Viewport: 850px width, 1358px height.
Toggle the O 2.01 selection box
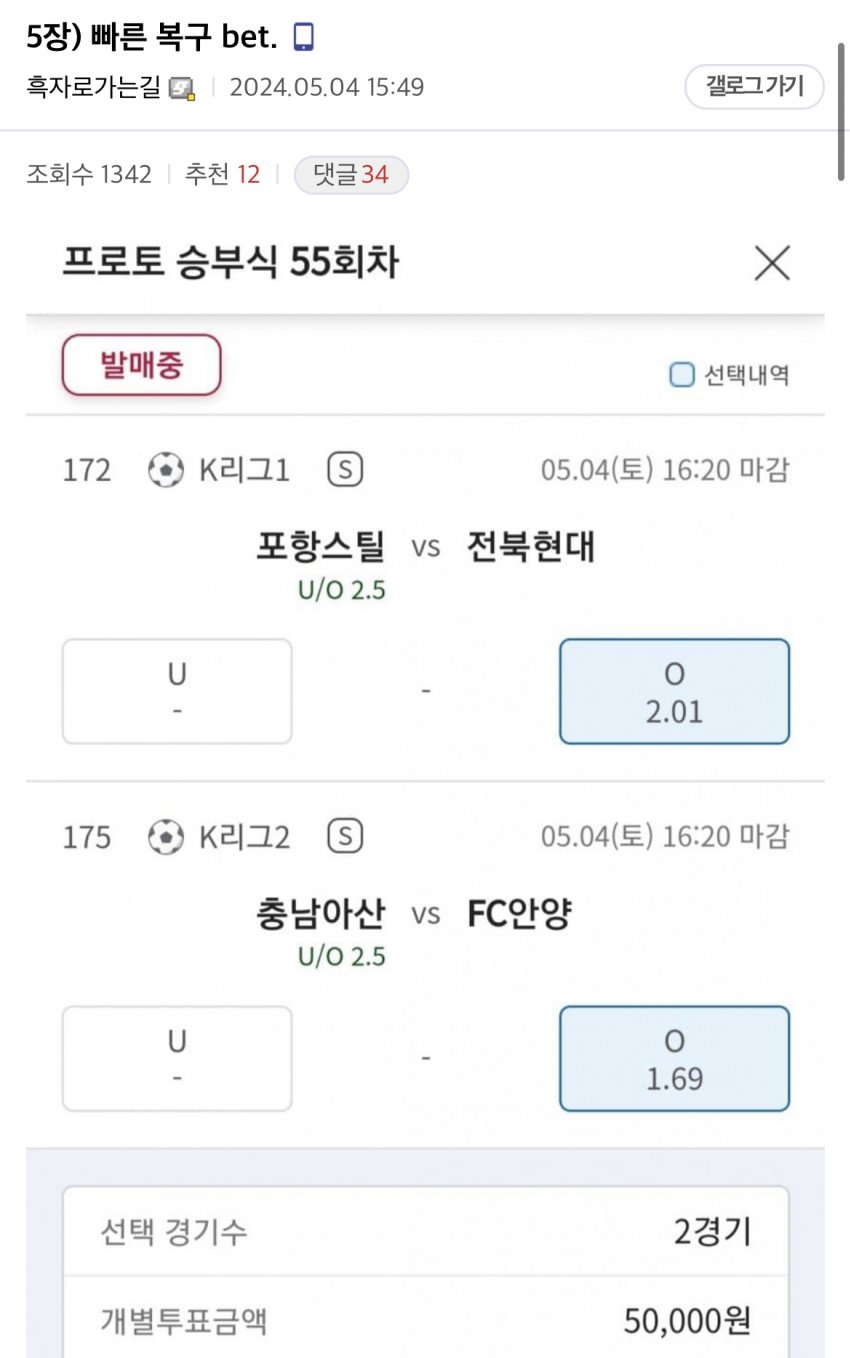pos(674,691)
